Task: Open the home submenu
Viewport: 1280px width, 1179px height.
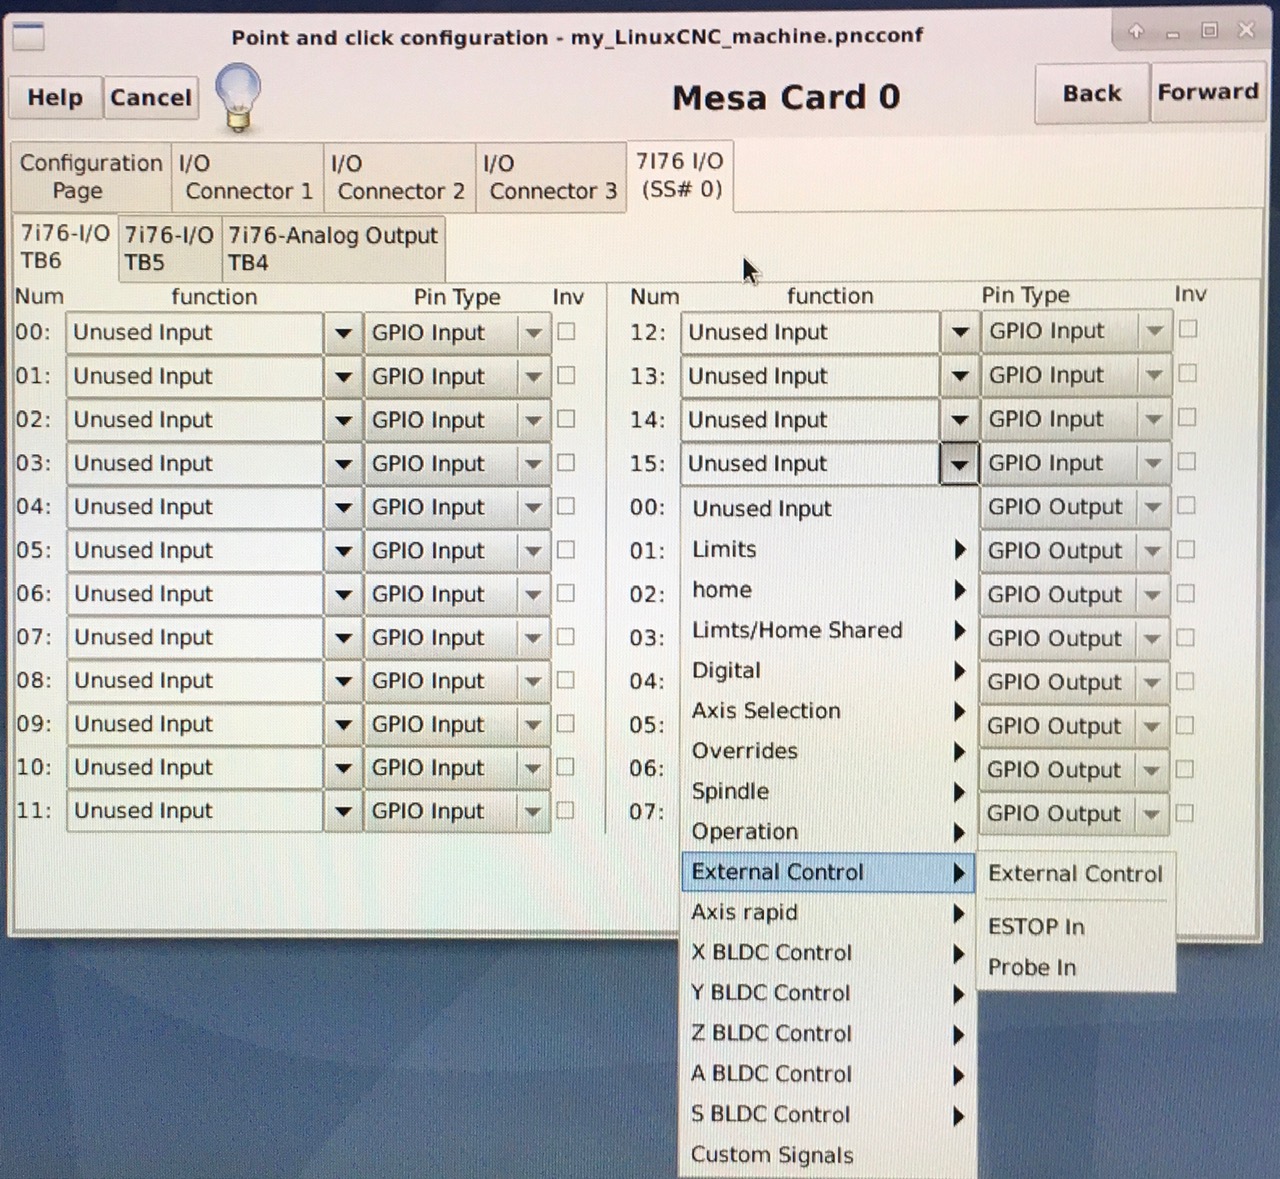Action: [827, 590]
